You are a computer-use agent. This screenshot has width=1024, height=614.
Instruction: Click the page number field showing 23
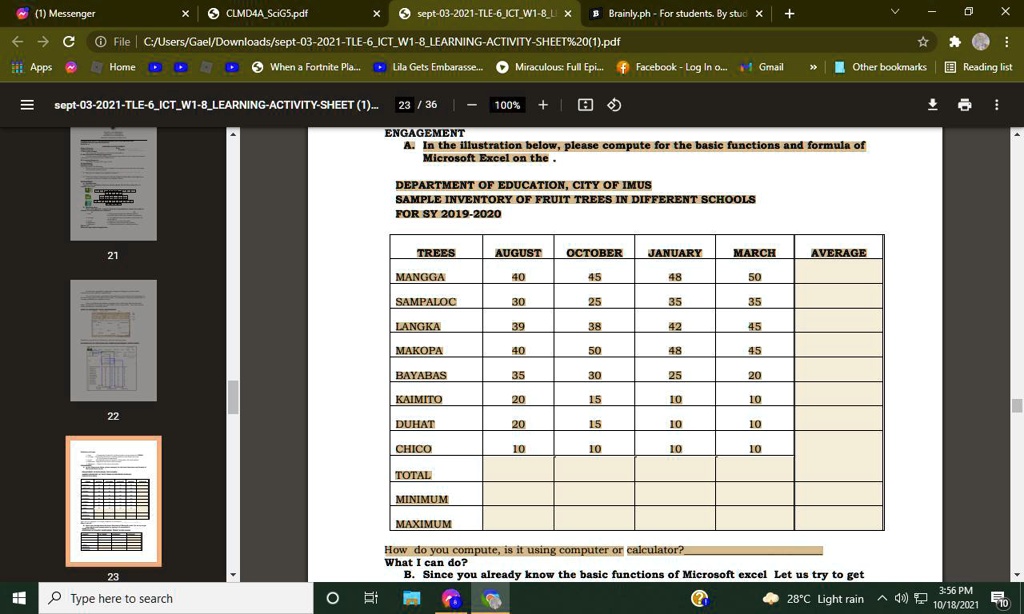tap(404, 105)
